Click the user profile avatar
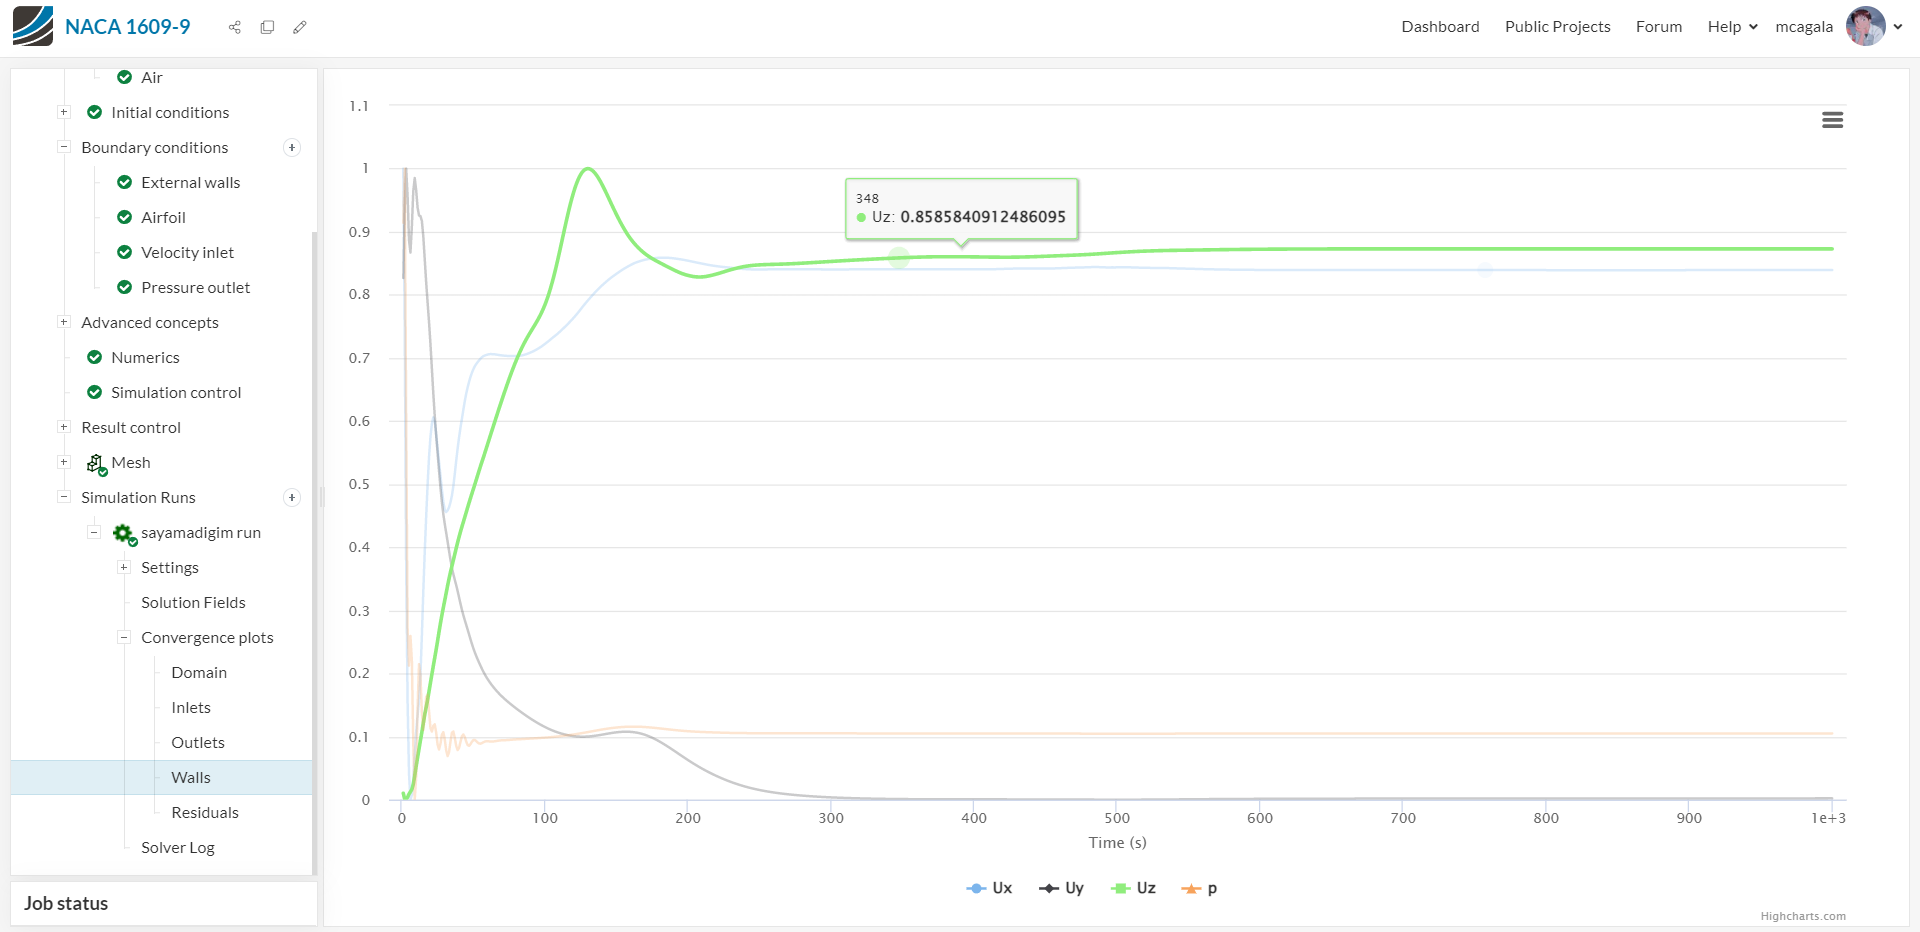Viewport: 1920px width, 932px height. (x=1865, y=27)
